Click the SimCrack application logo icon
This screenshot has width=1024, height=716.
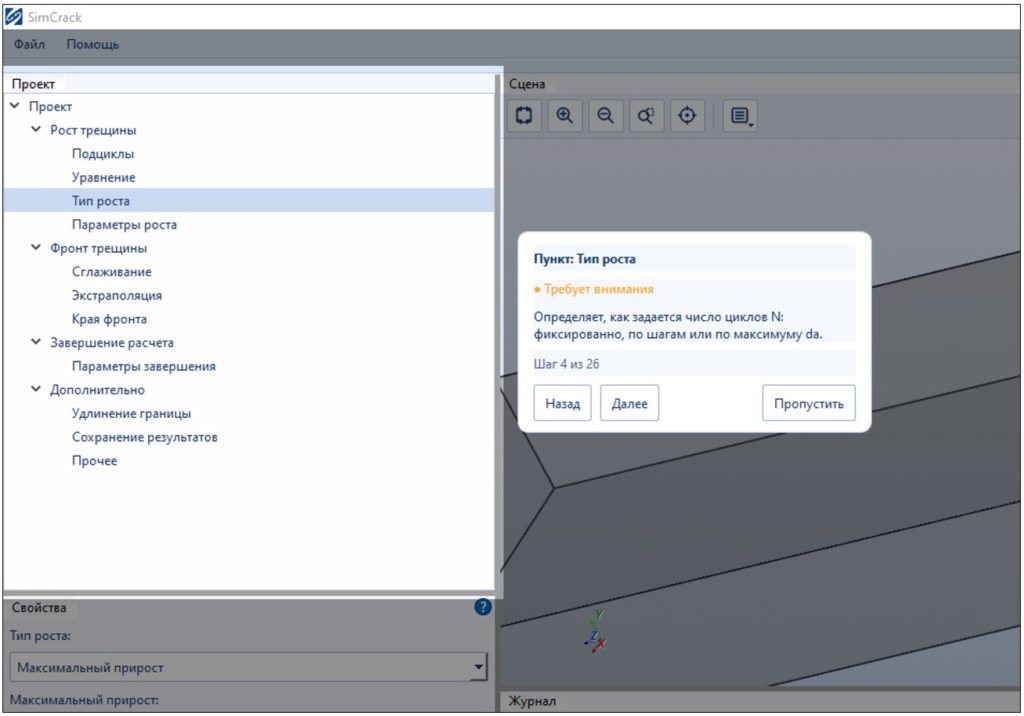14,16
